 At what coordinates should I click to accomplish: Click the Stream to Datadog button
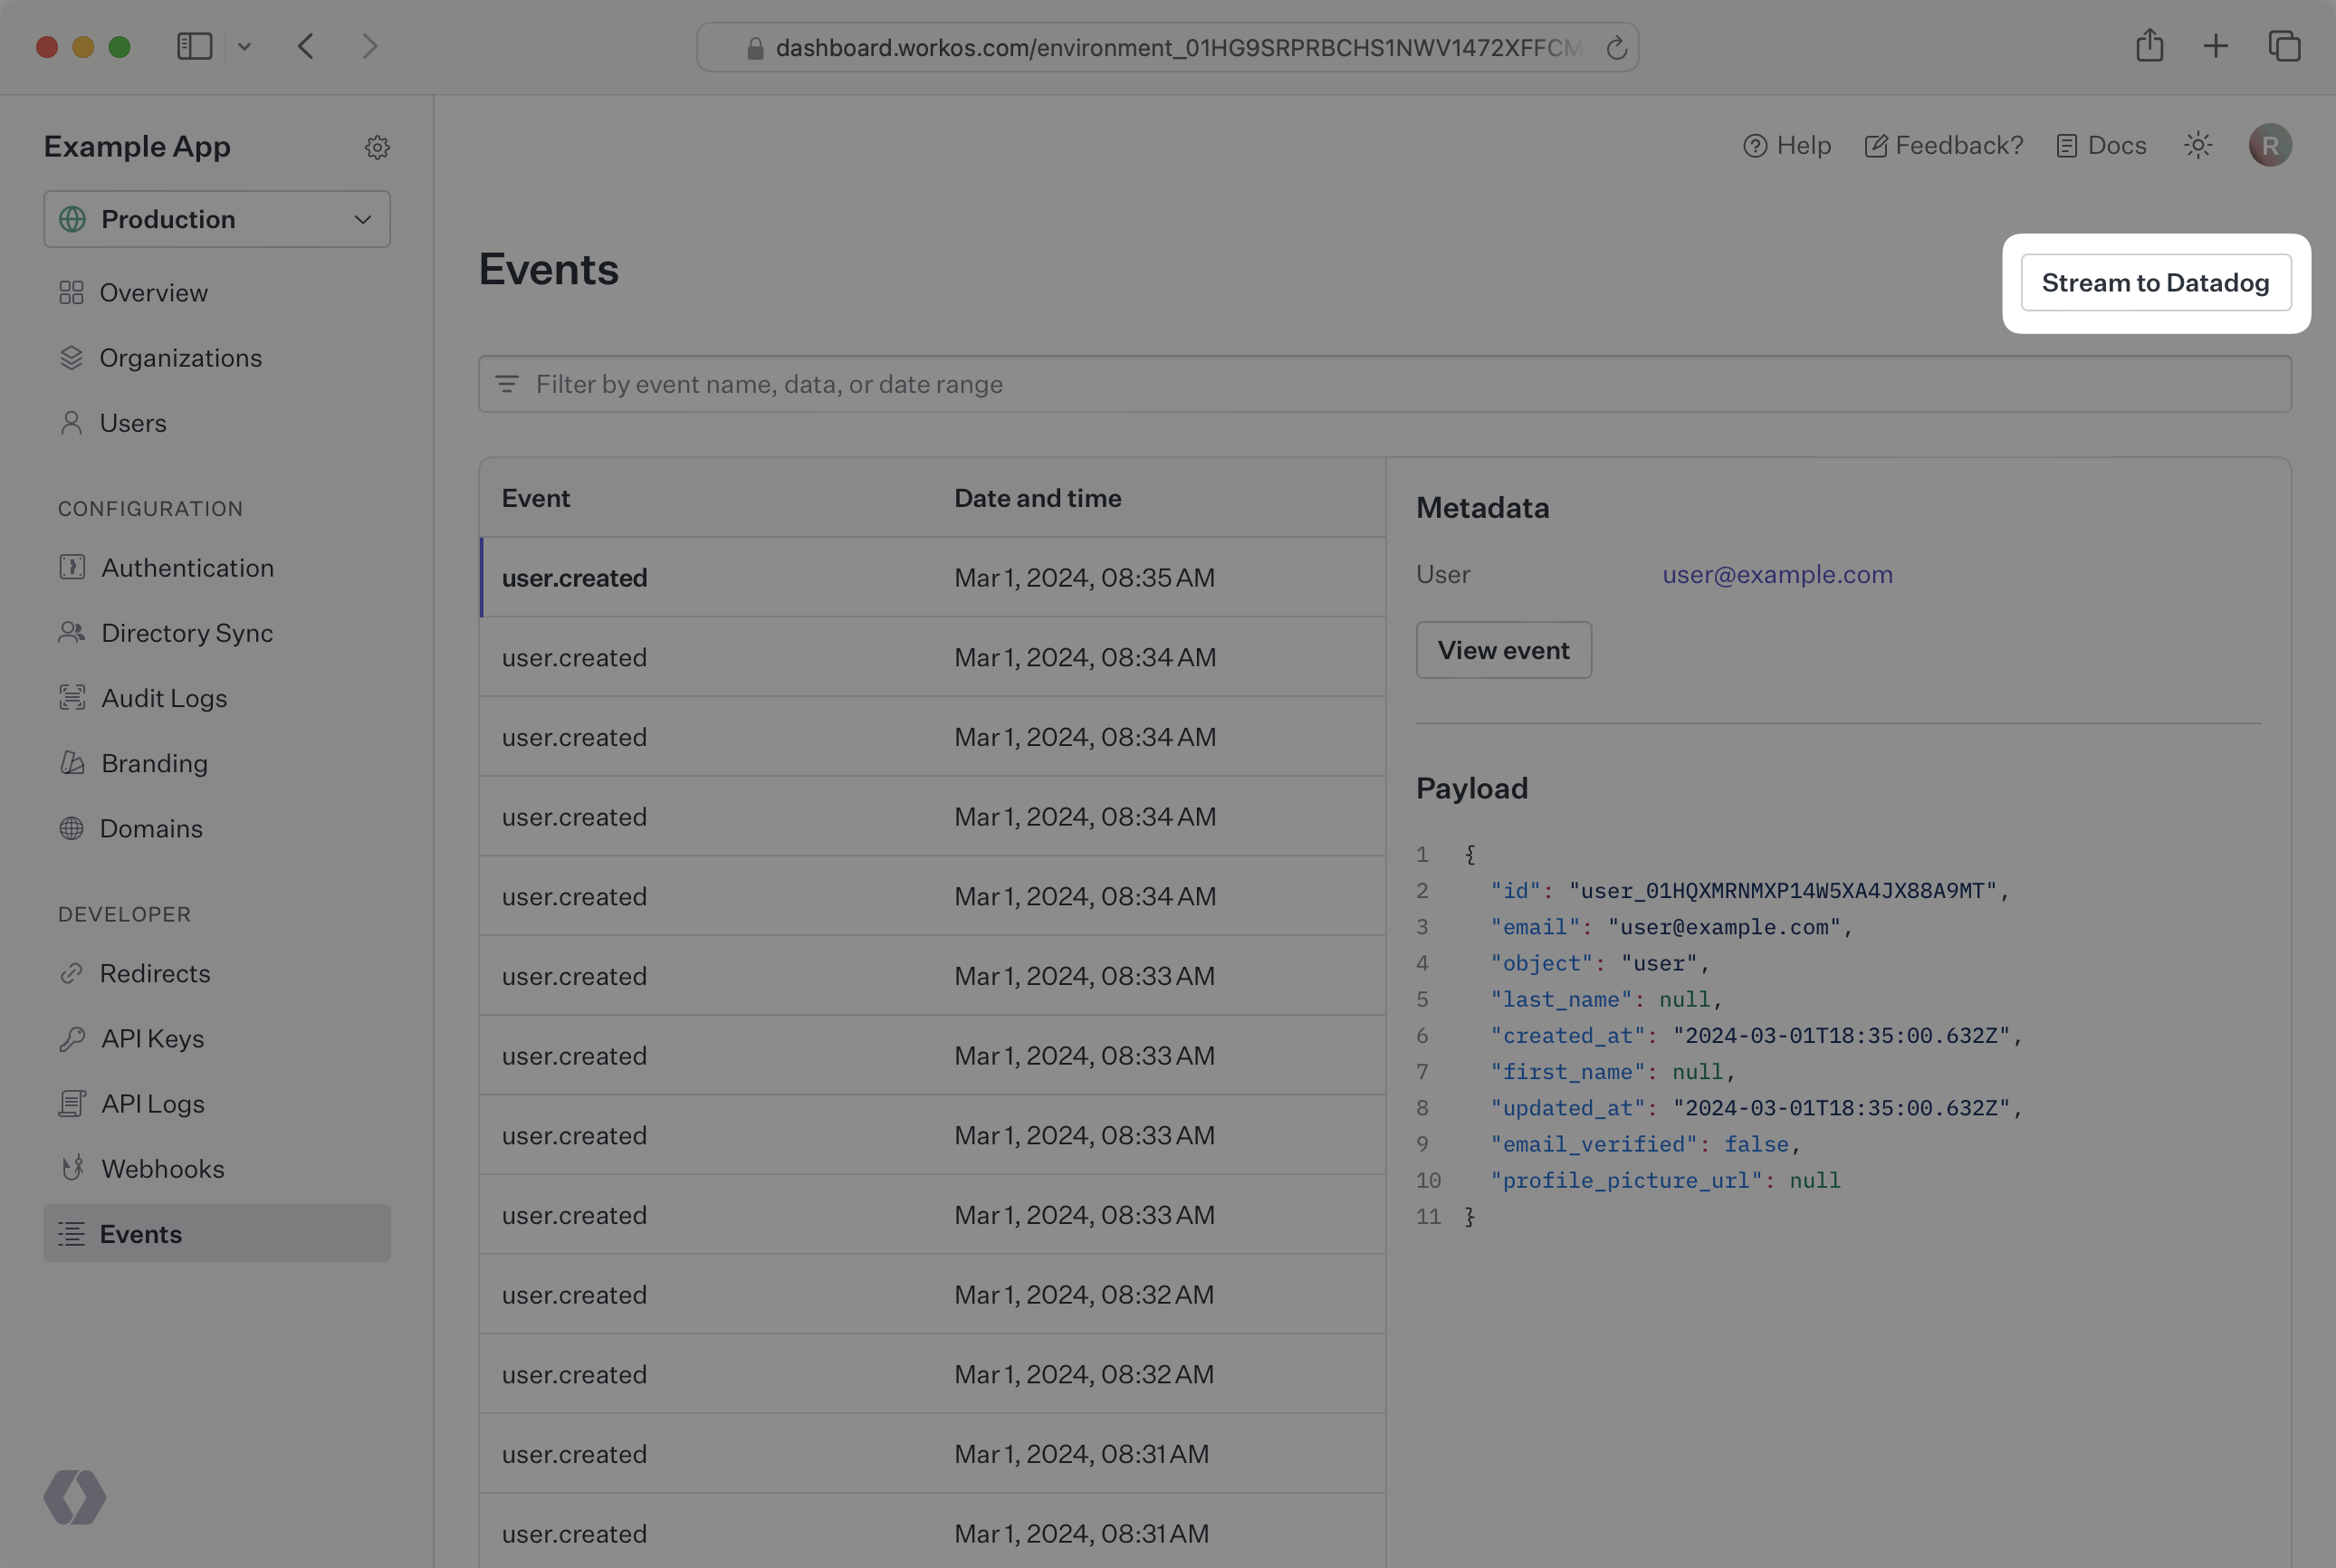[x=2155, y=283]
